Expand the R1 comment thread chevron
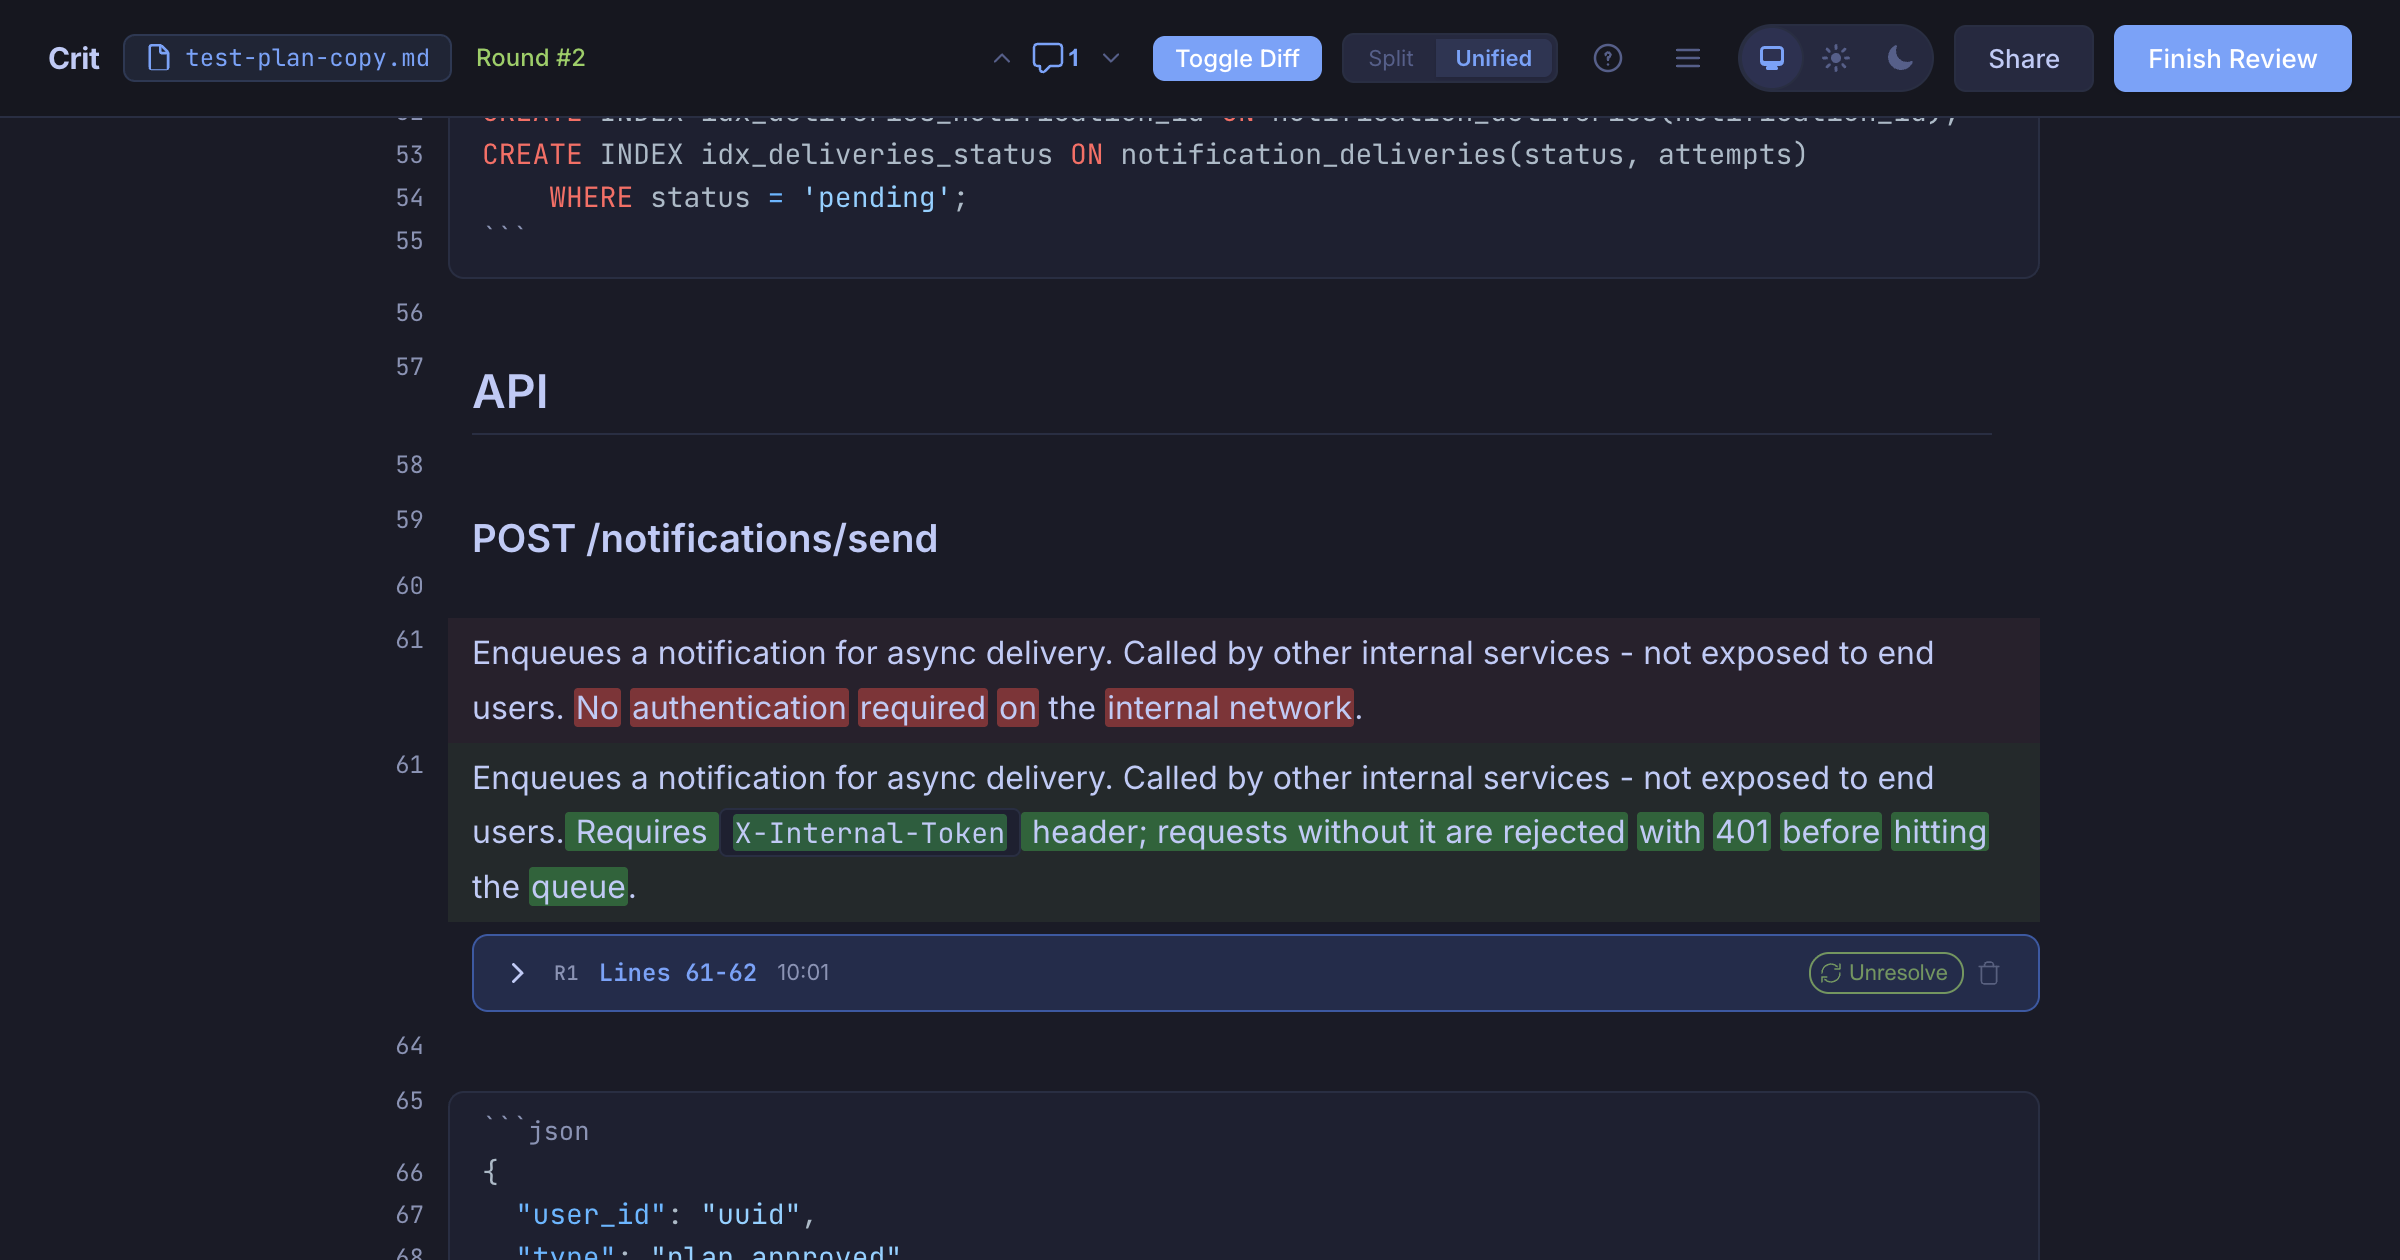Image resolution: width=2400 pixels, height=1260 pixels. point(517,973)
